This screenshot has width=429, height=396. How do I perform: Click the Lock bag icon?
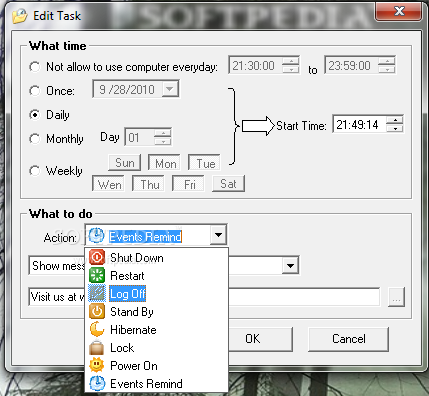97,348
